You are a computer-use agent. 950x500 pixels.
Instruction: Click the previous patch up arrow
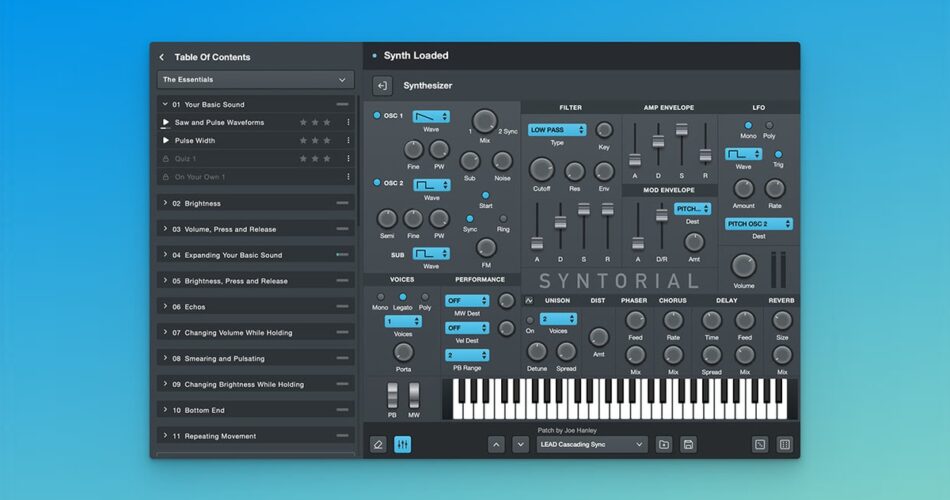[x=497, y=444]
